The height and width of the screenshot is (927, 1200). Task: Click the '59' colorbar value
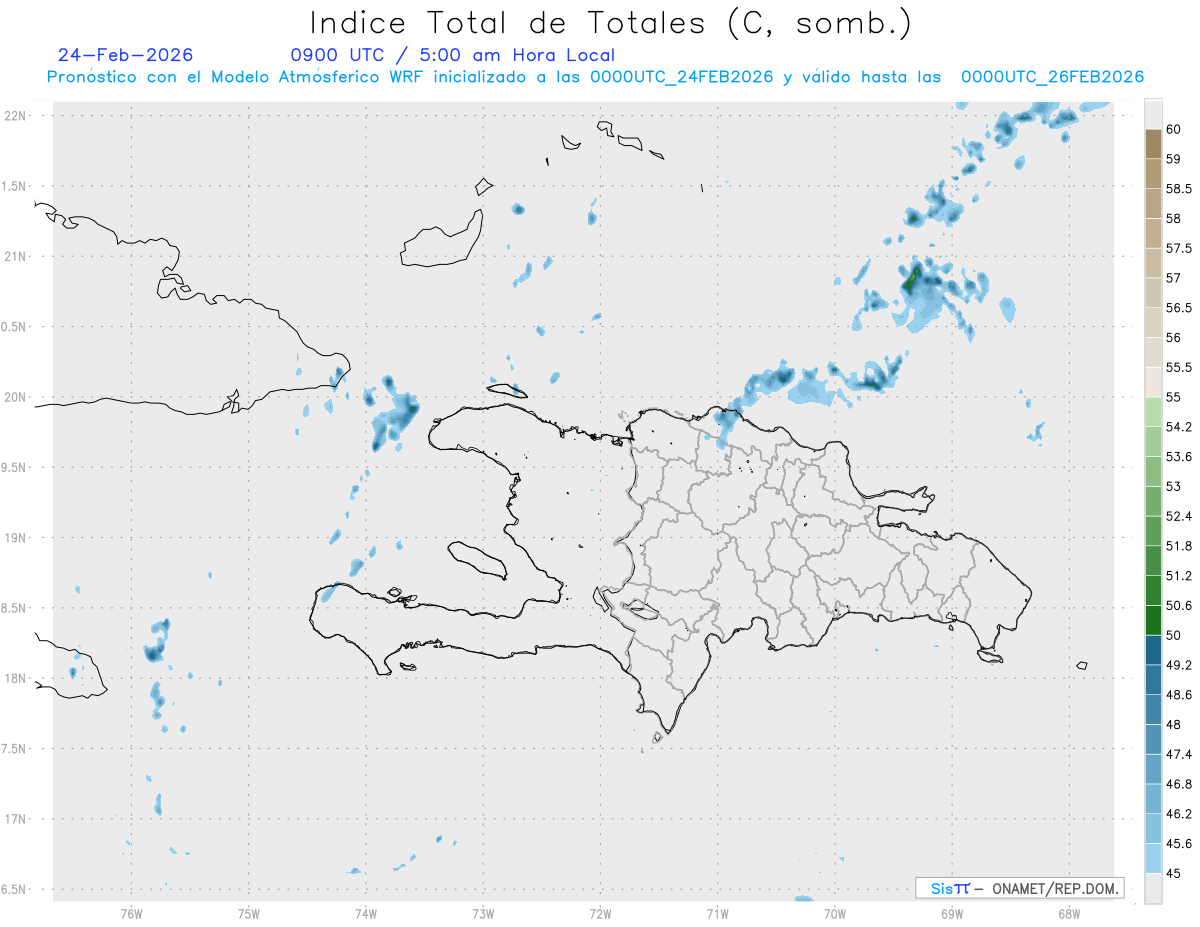pos(1174,158)
